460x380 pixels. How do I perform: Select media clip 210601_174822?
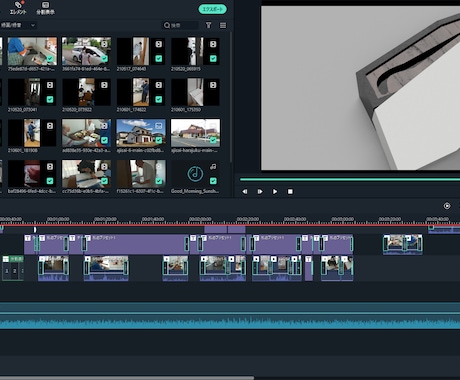coord(141,92)
